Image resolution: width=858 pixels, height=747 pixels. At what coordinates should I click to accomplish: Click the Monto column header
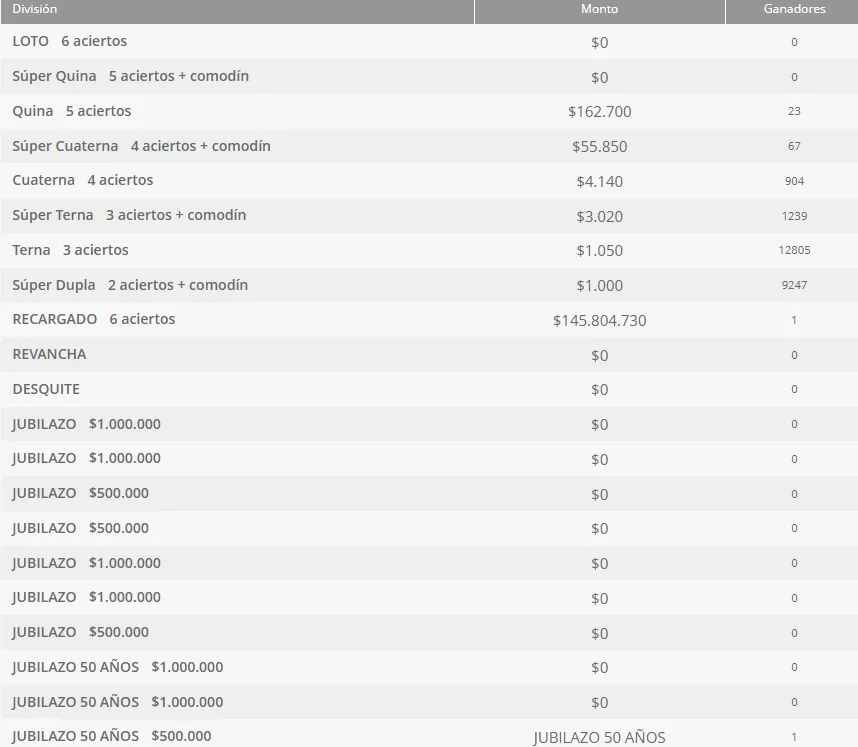coord(599,9)
